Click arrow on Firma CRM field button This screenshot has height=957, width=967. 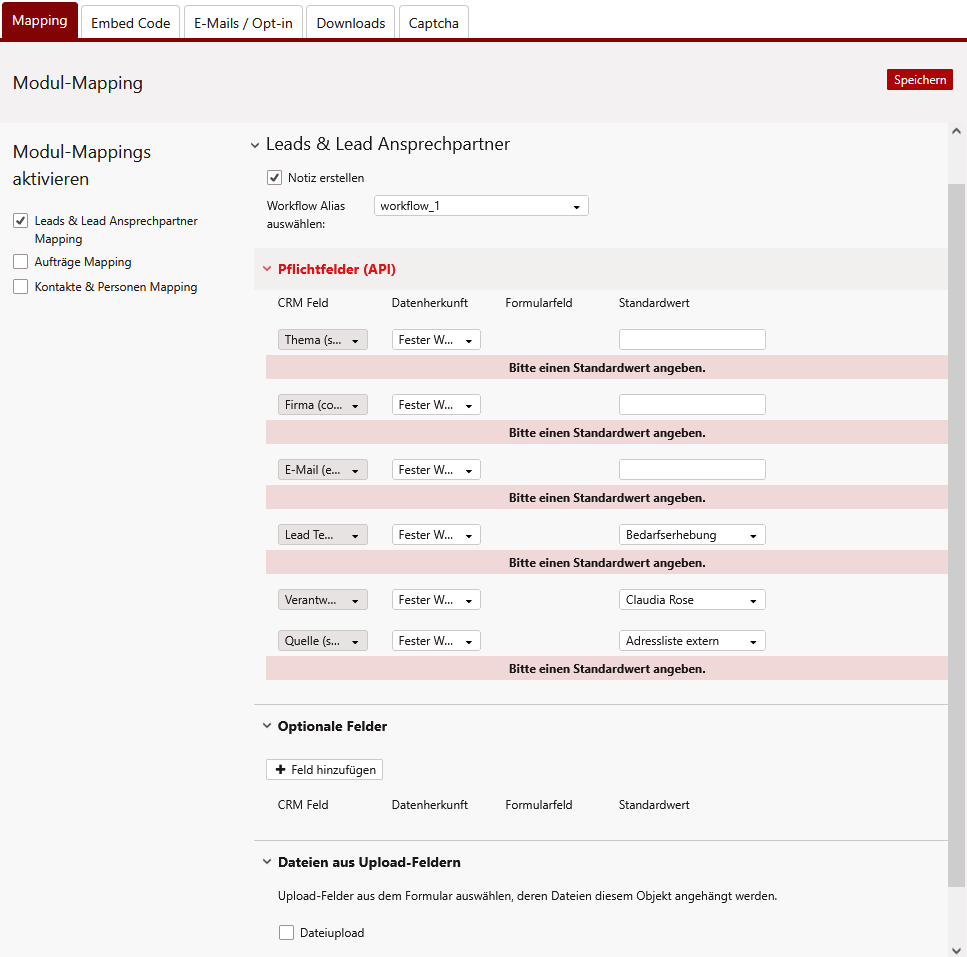[x=355, y=406]
